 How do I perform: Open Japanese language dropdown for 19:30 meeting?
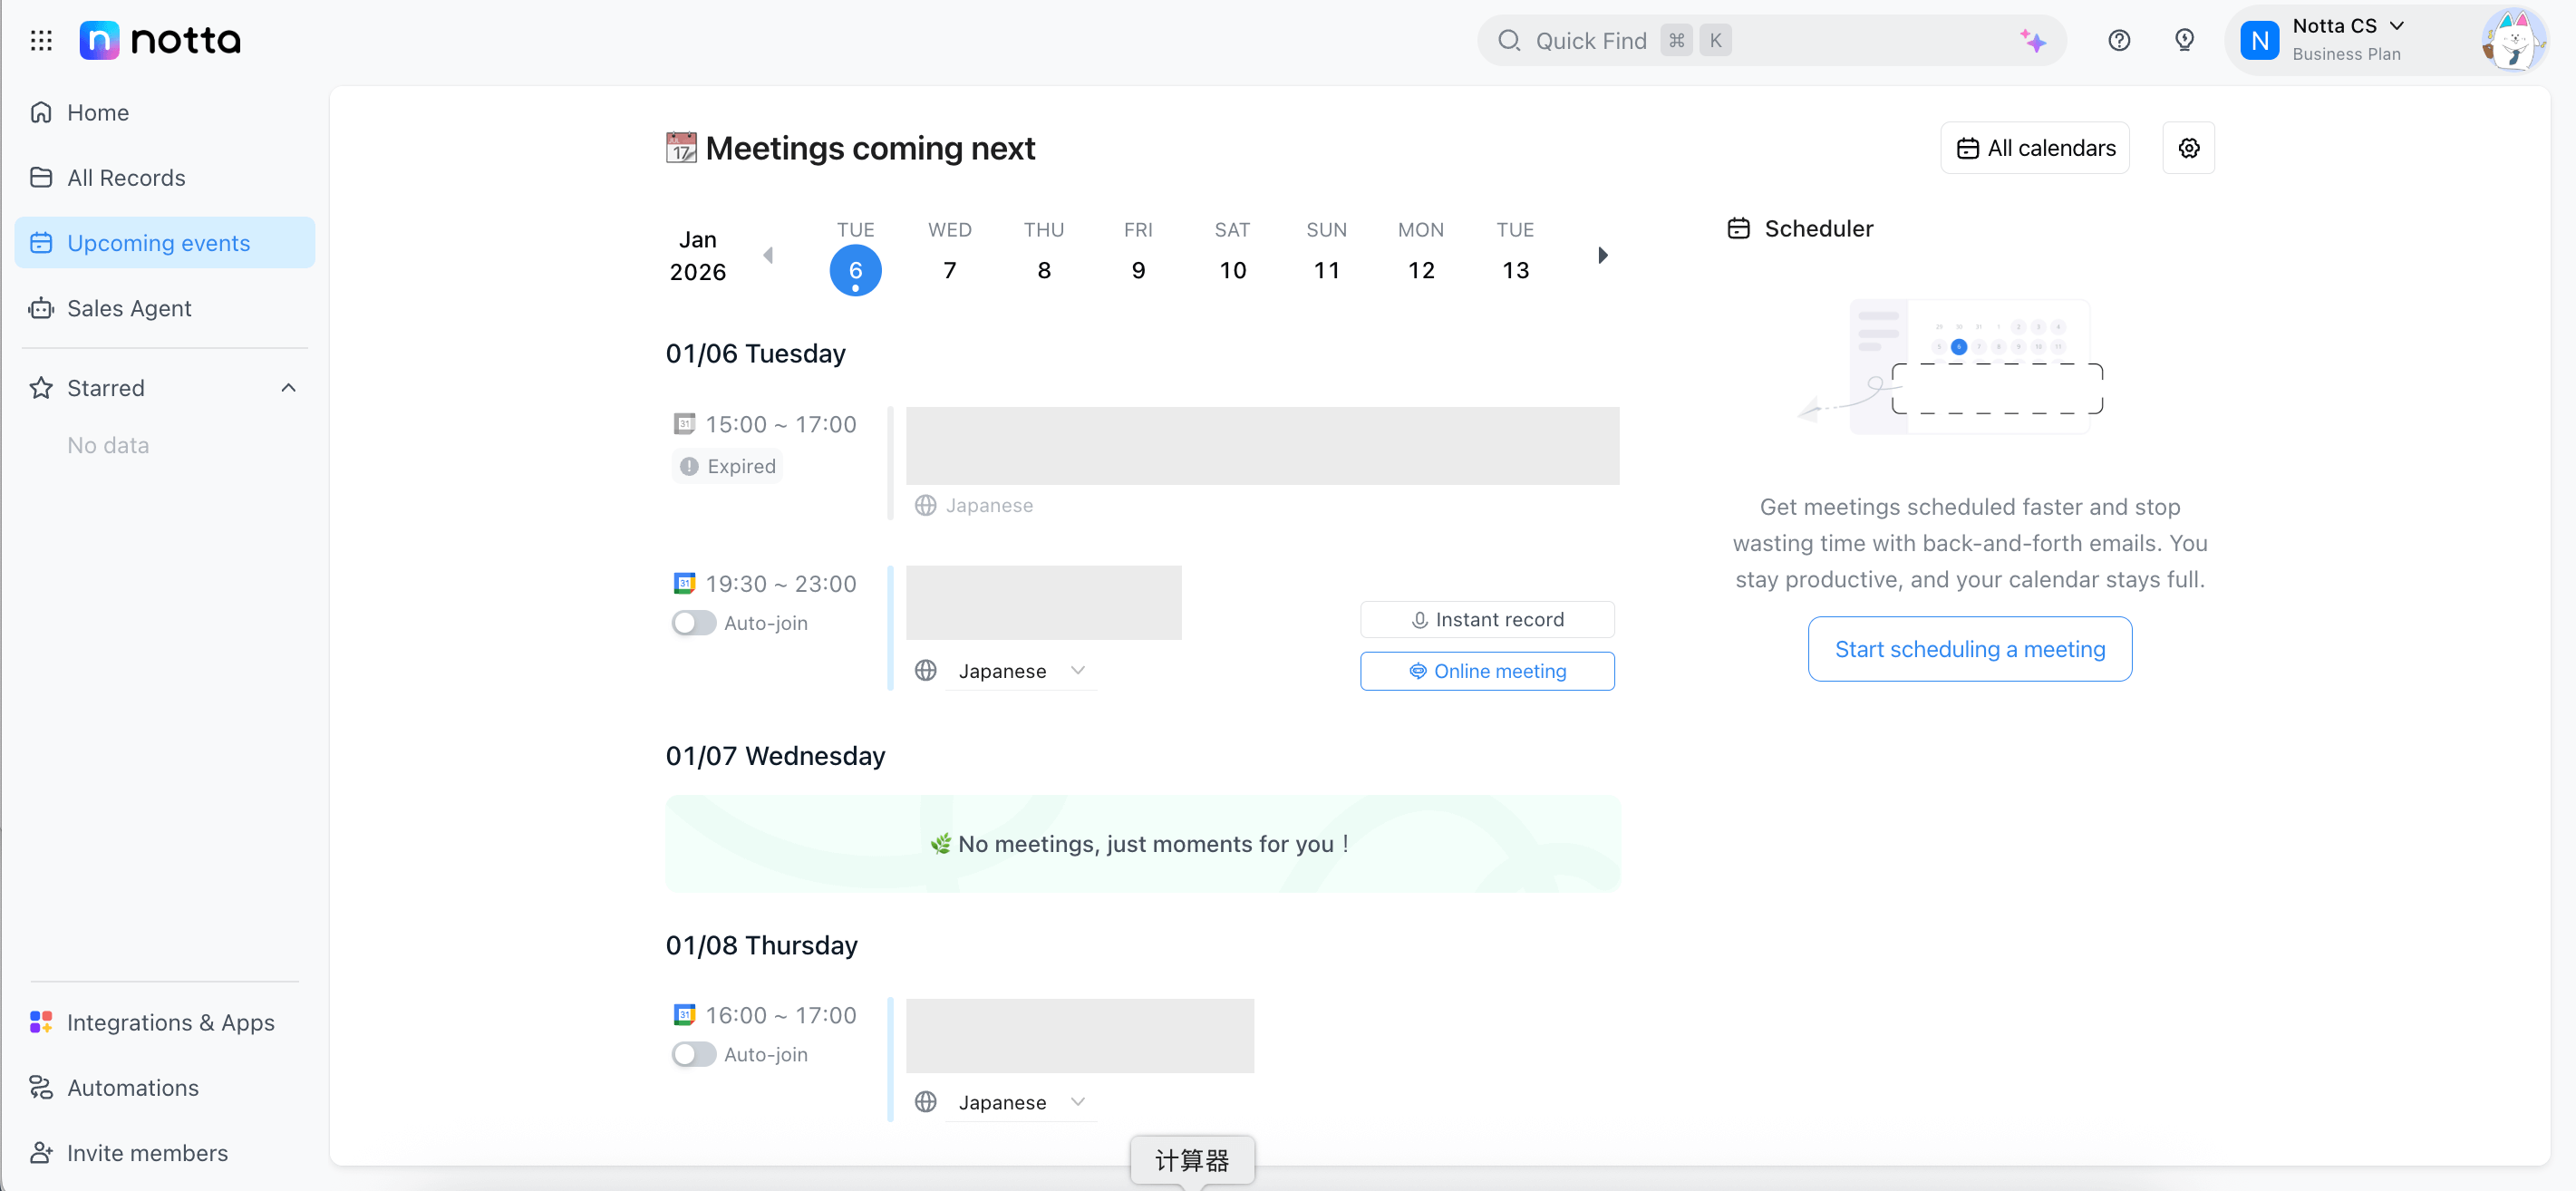1021,671
